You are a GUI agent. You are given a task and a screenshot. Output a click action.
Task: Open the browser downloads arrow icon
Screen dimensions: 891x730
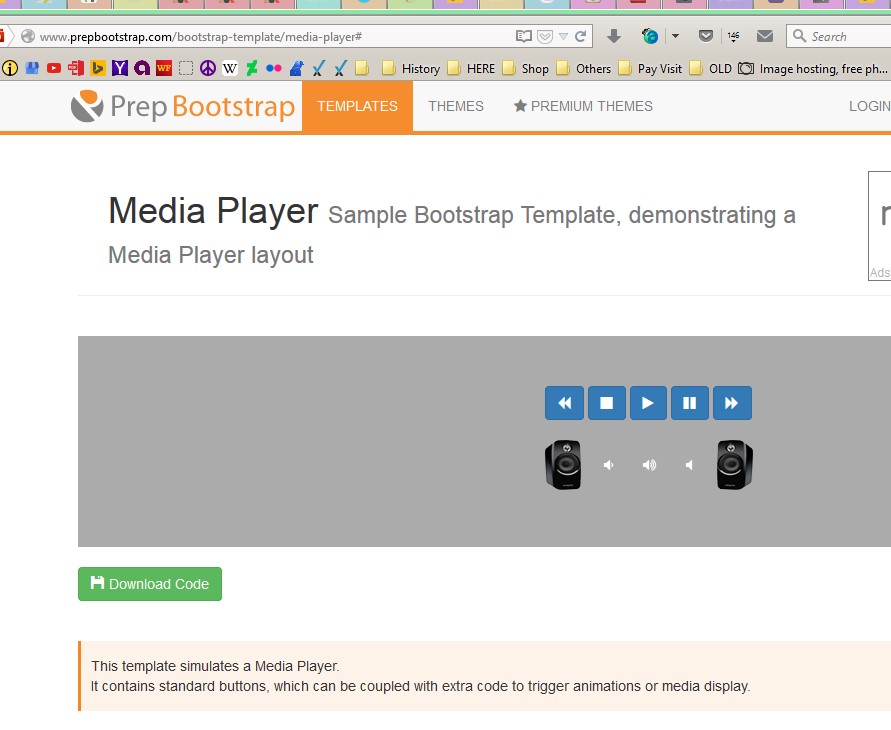[x=614, y=36]
